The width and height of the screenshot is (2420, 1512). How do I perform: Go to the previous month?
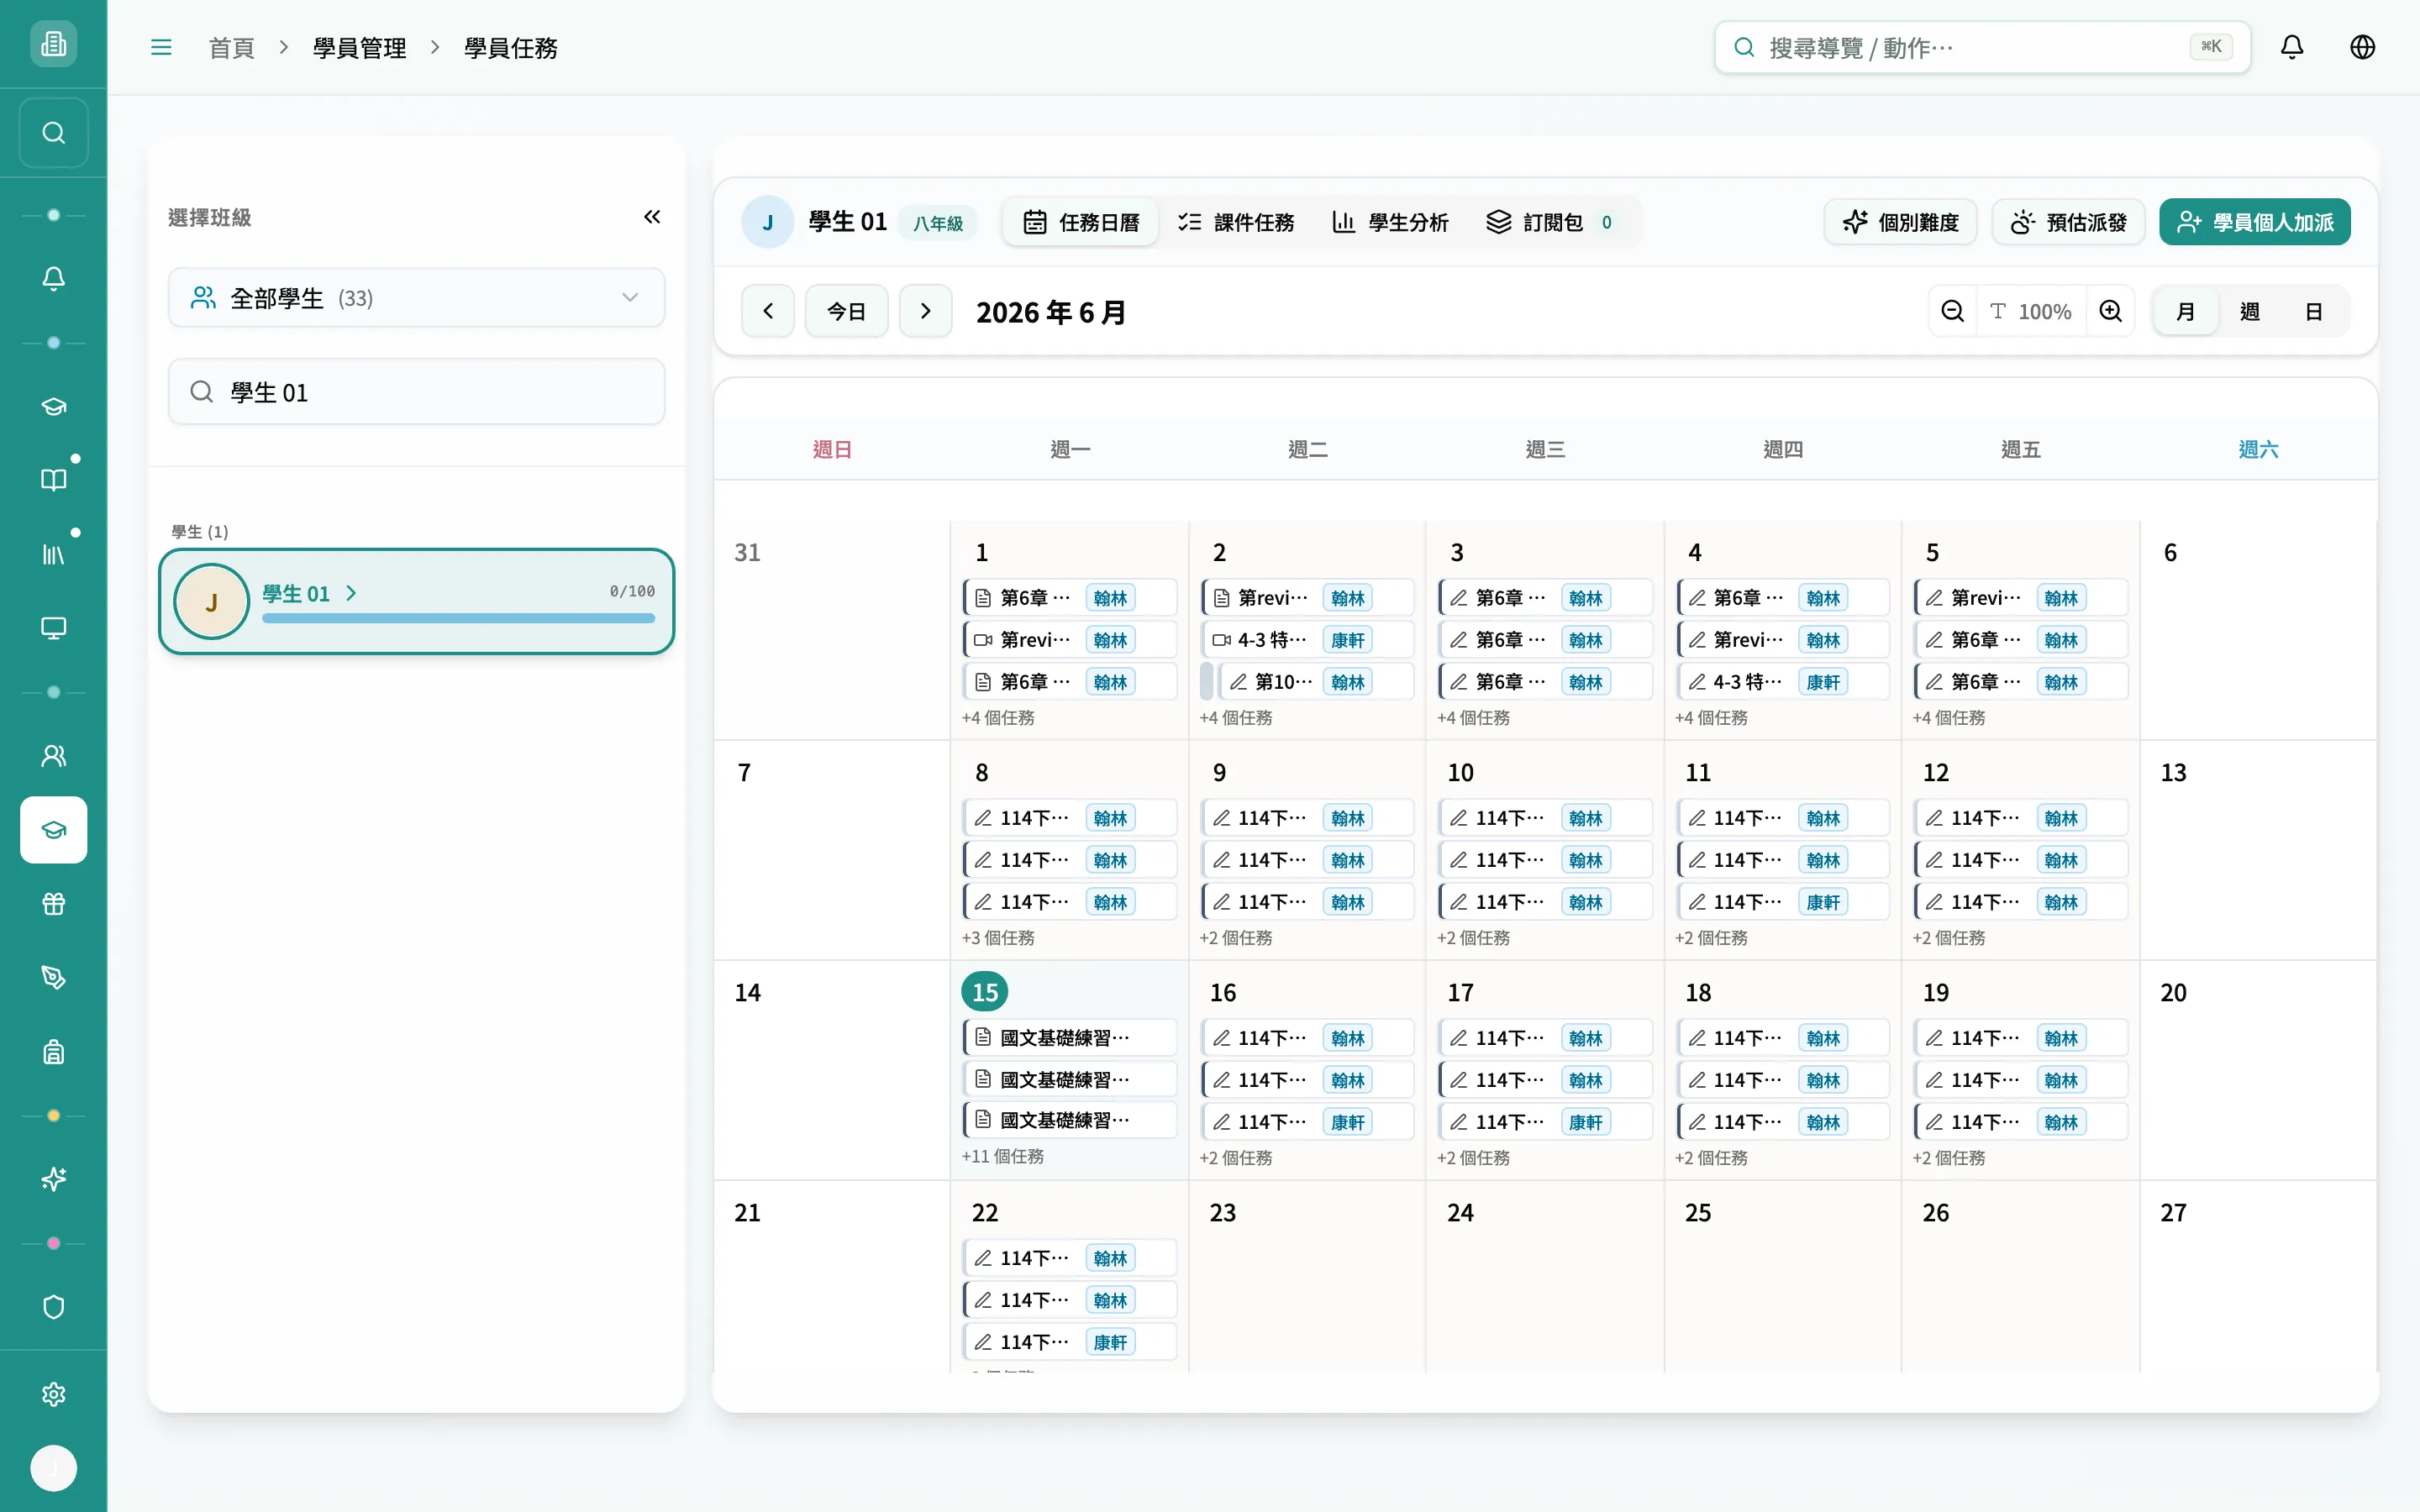tap(768, 311)
